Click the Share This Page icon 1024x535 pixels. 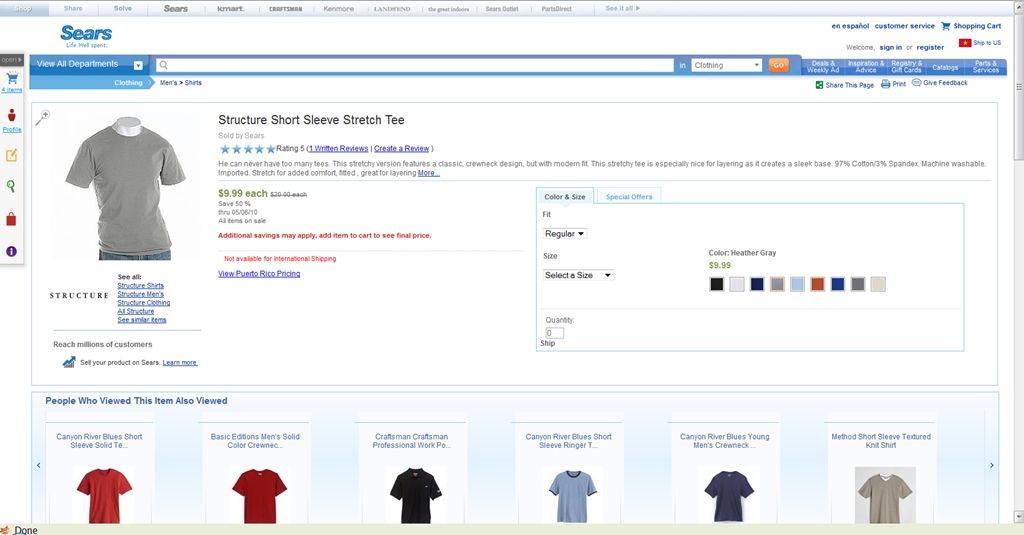coord(819,85)
